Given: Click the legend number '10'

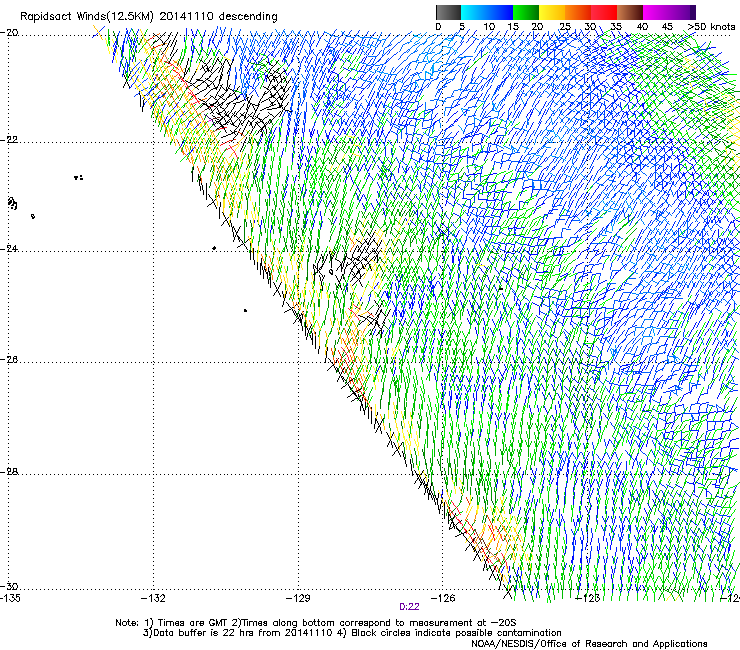Looking at the screenshot, I should click(489, 27).
